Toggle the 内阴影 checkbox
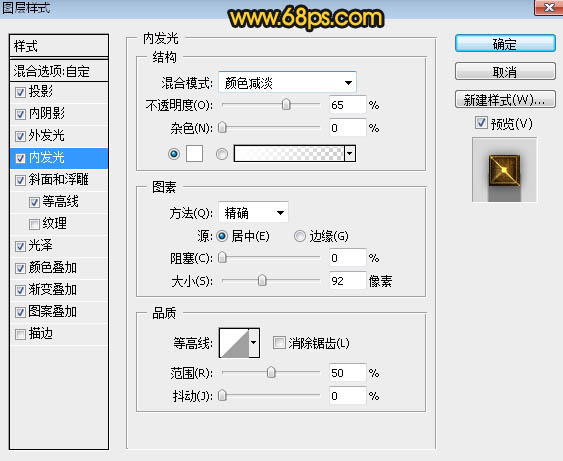Image resolution: width=563 pixels, height=461 pixels. [x=20, y=115]
